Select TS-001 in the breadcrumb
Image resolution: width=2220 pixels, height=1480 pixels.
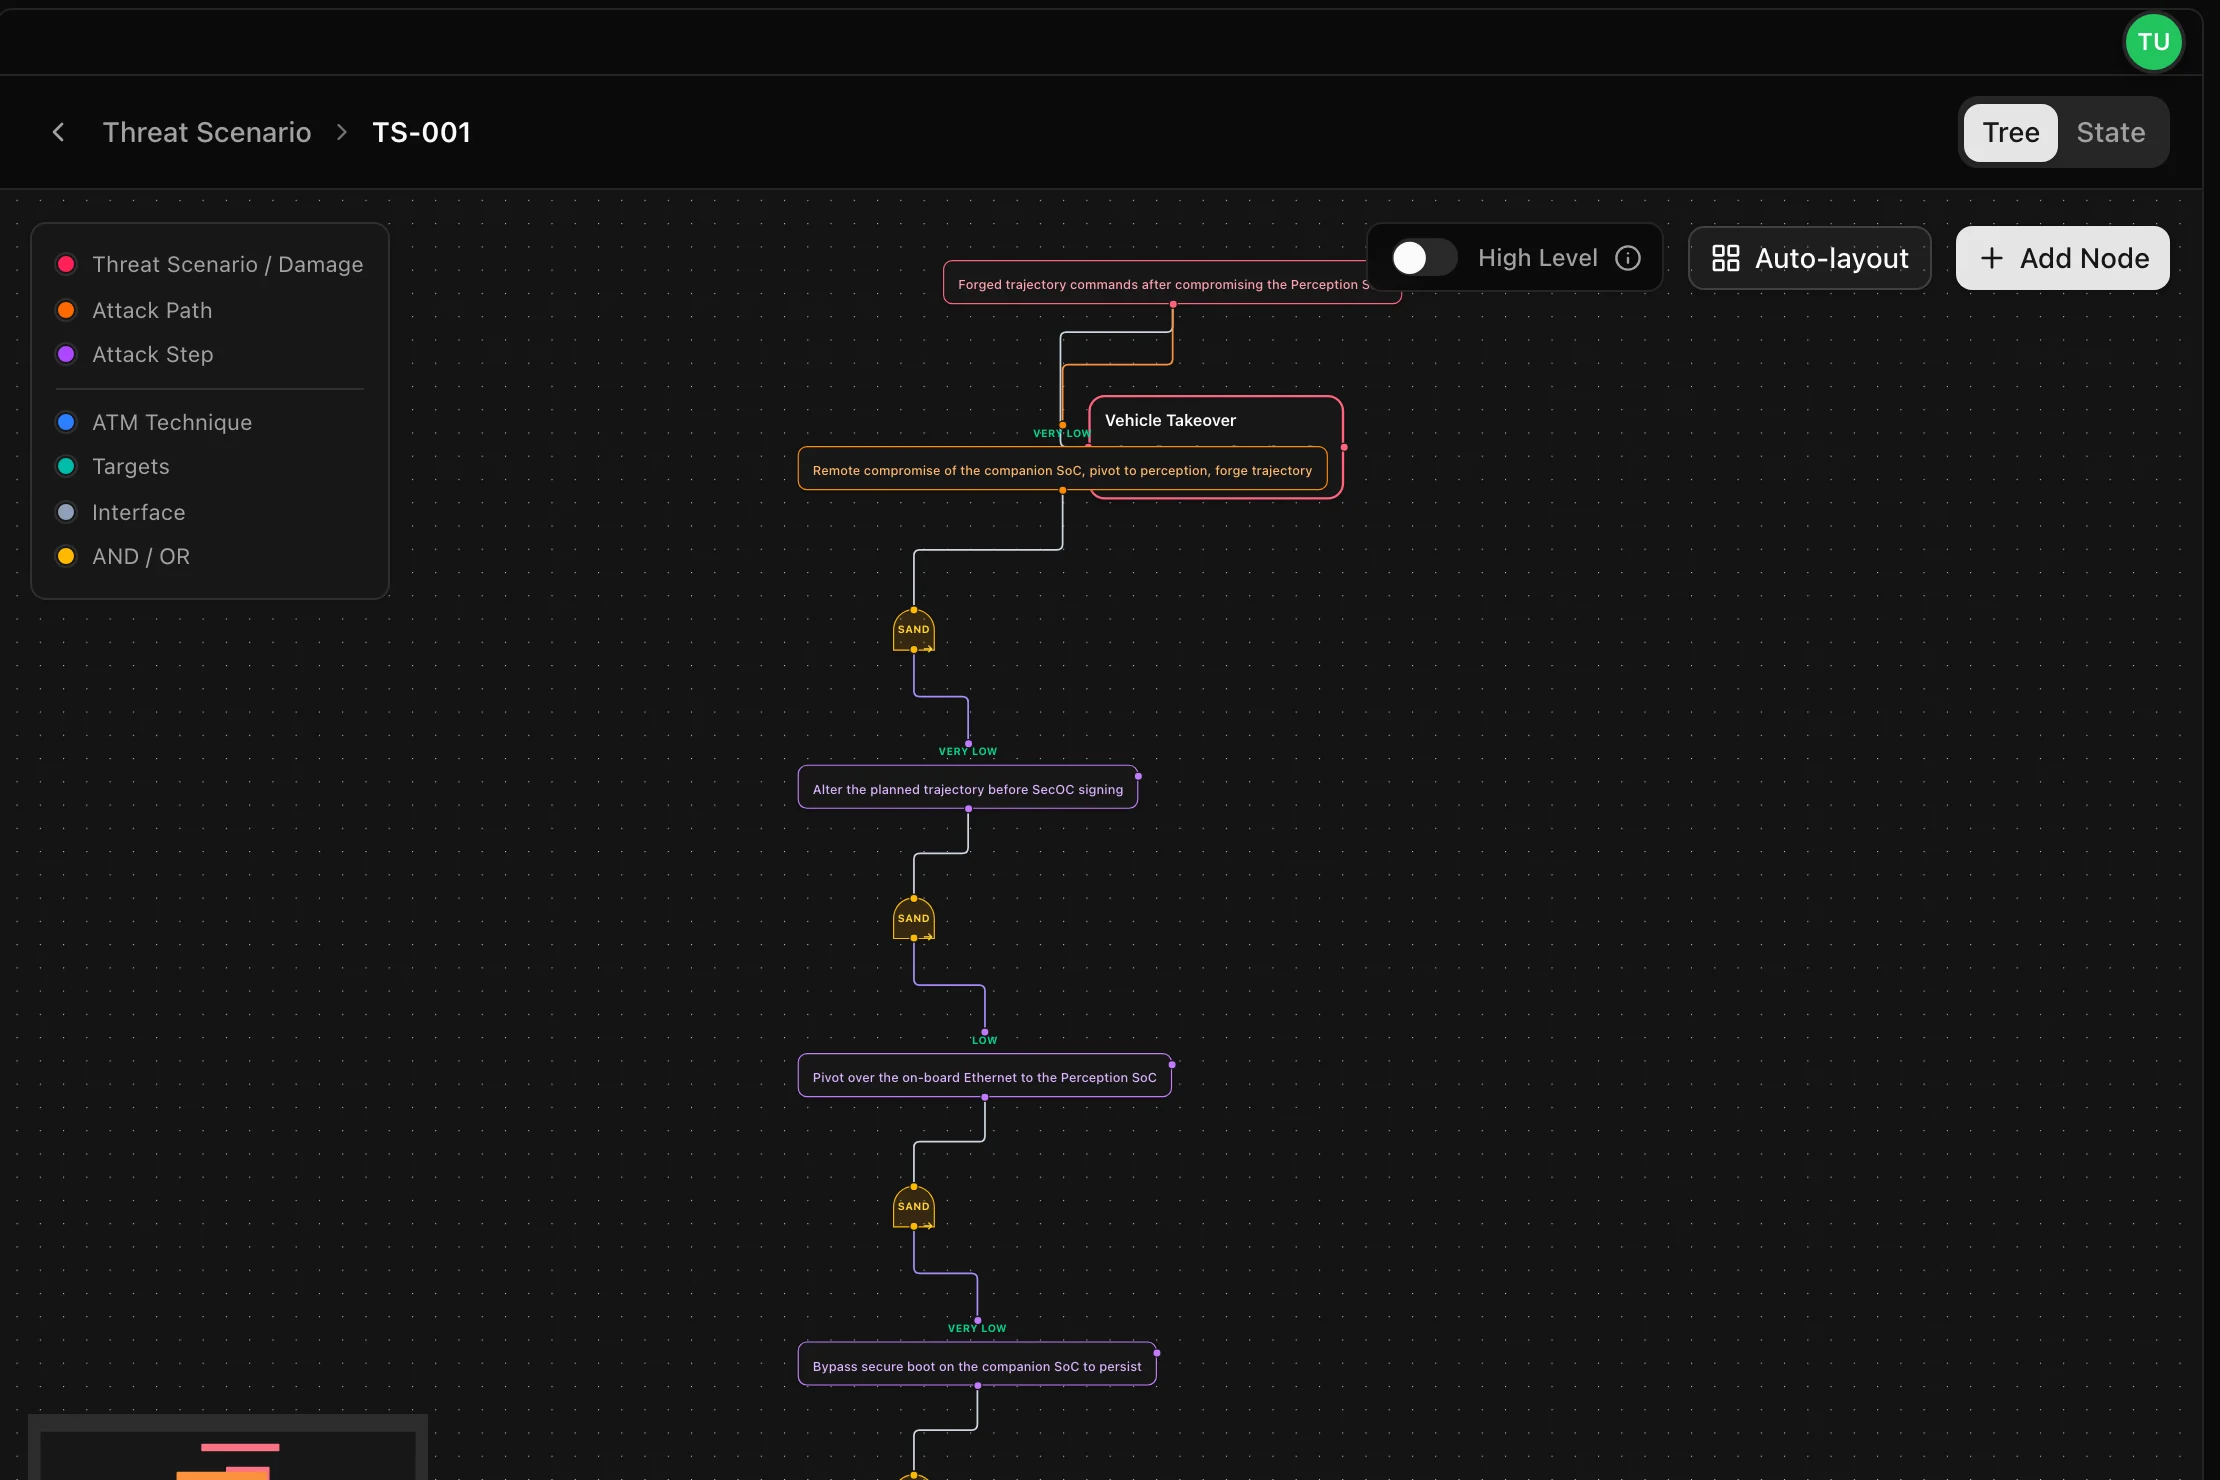coord(421,132)
